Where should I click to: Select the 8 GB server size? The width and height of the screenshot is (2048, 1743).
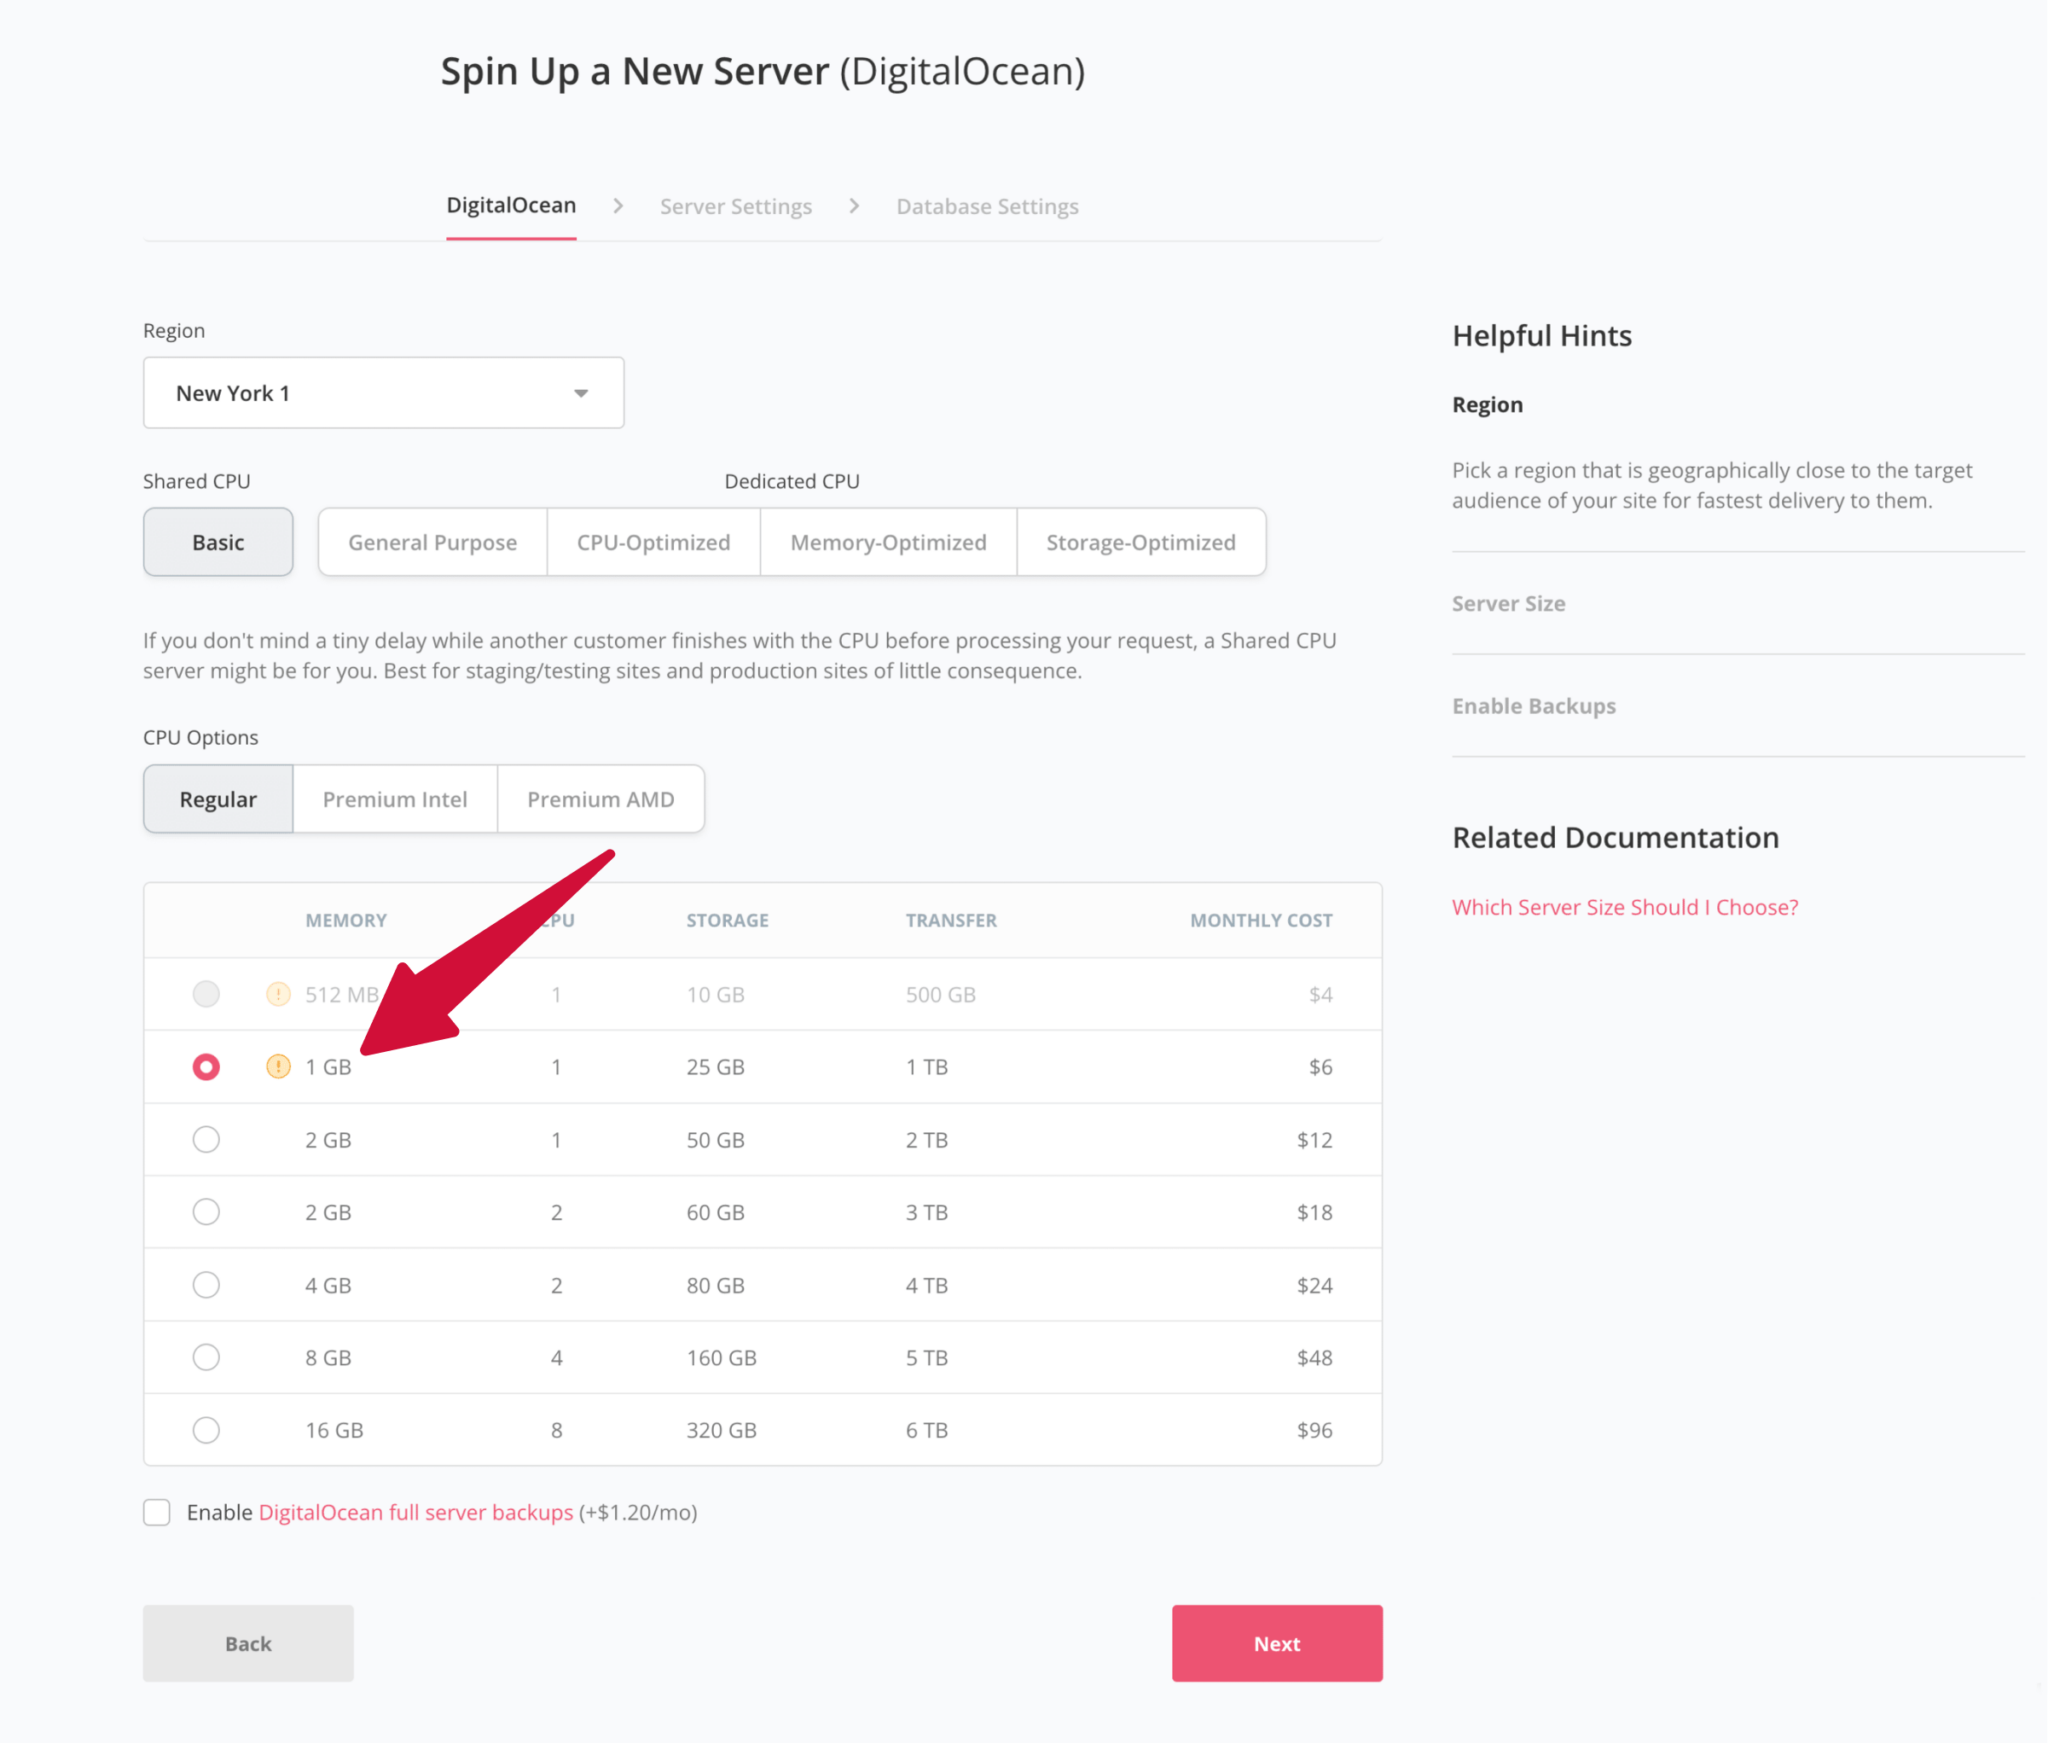click(206, 1357)
